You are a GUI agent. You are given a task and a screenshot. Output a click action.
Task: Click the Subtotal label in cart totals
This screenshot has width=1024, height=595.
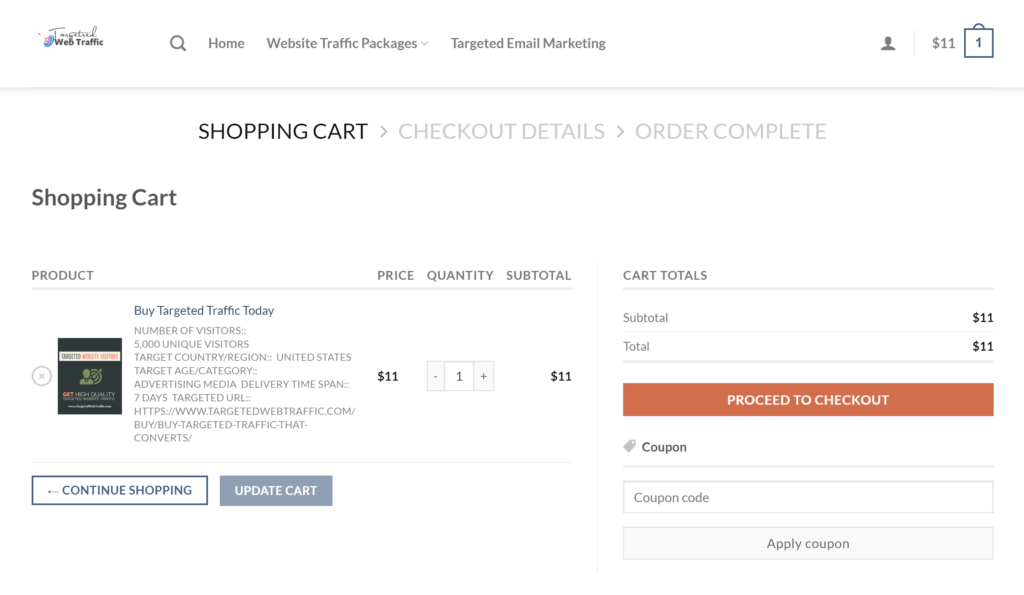645,318
